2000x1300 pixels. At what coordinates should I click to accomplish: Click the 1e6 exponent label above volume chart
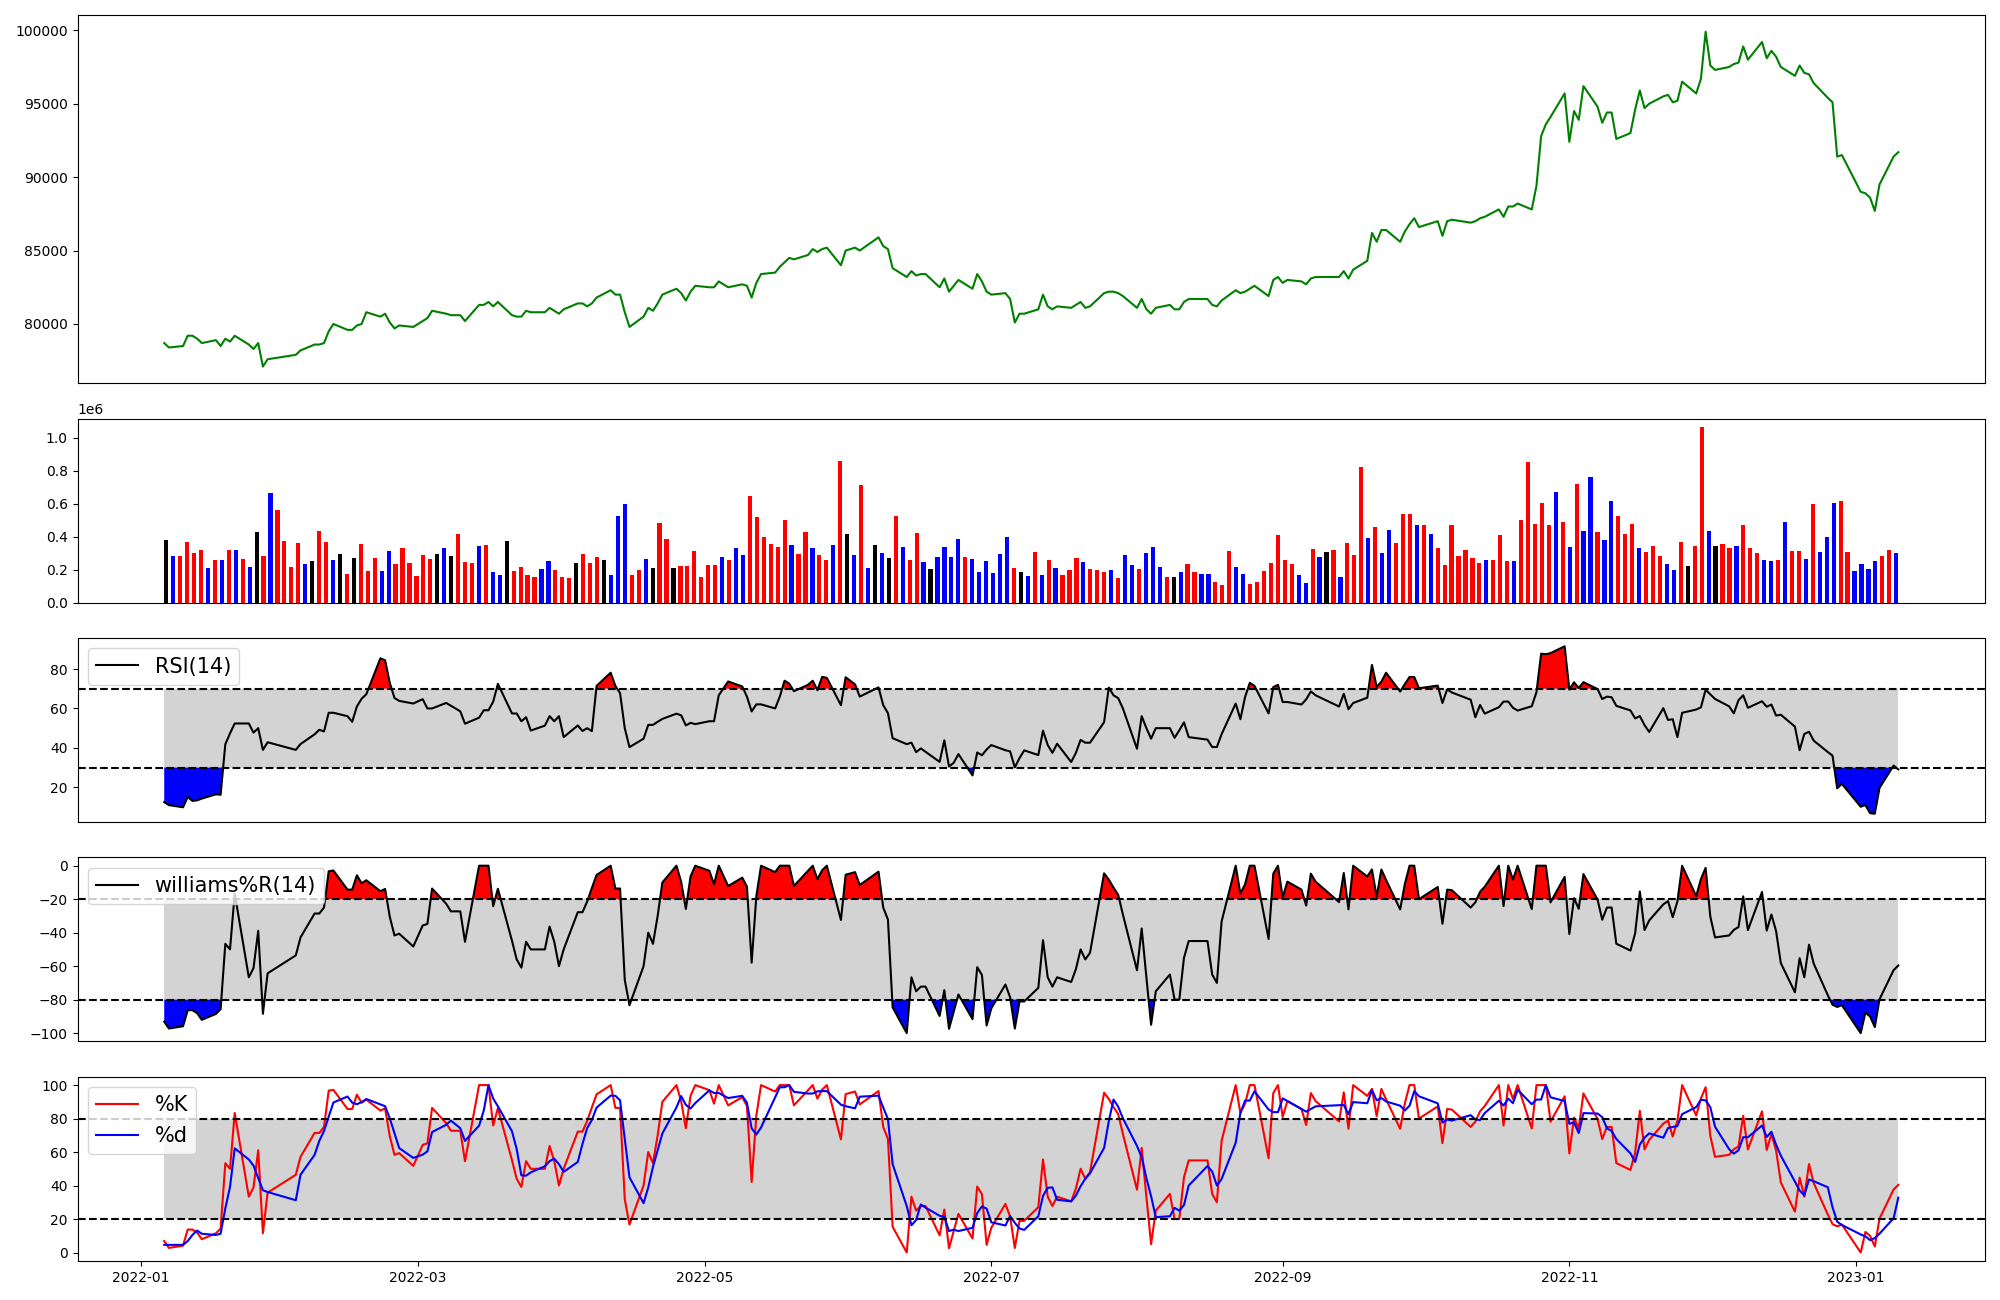90,410
